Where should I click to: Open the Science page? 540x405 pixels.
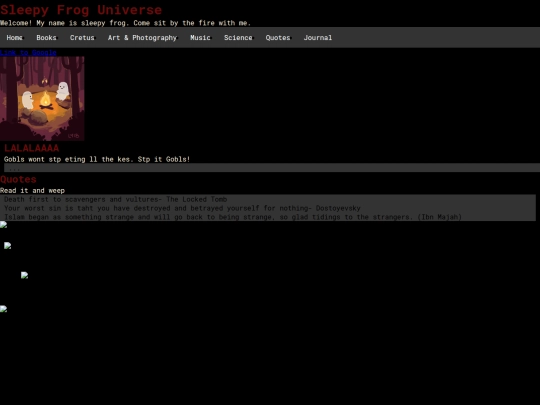click(x=238, y=38)
